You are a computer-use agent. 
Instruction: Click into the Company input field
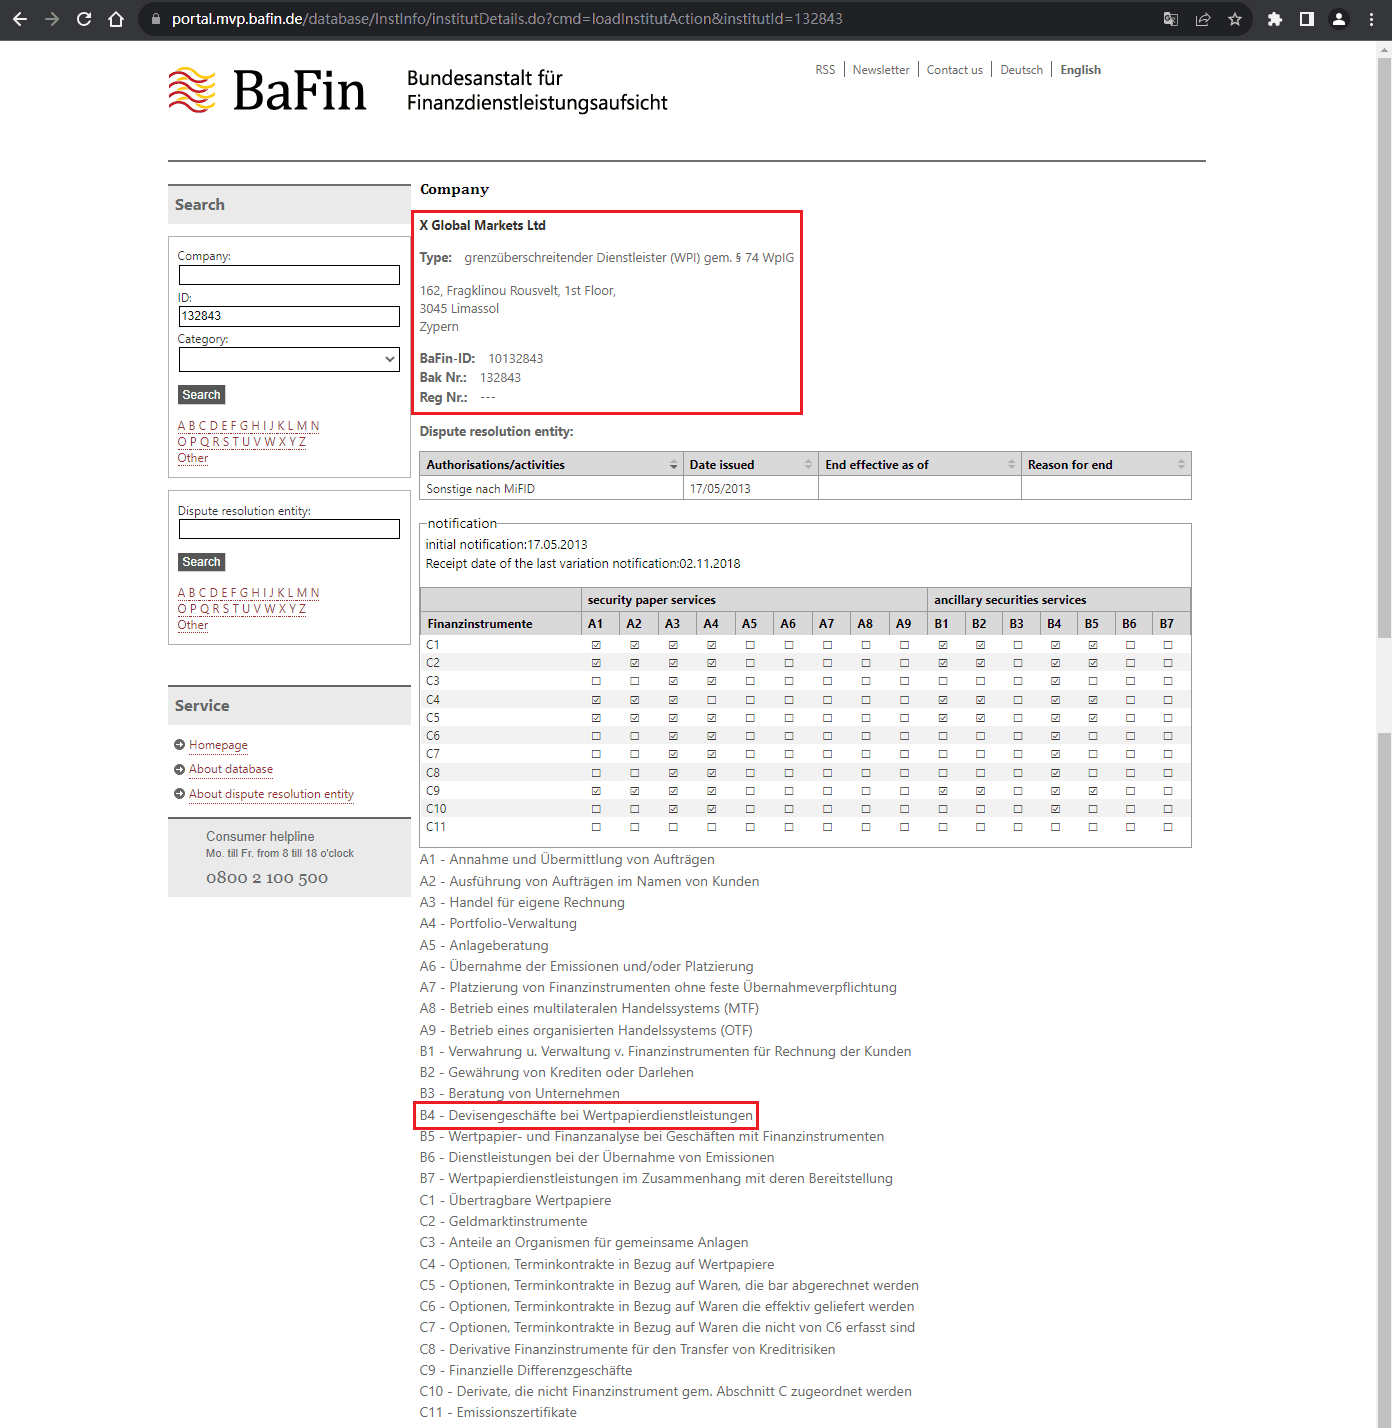pyautogui.click(x=289, y=275)
